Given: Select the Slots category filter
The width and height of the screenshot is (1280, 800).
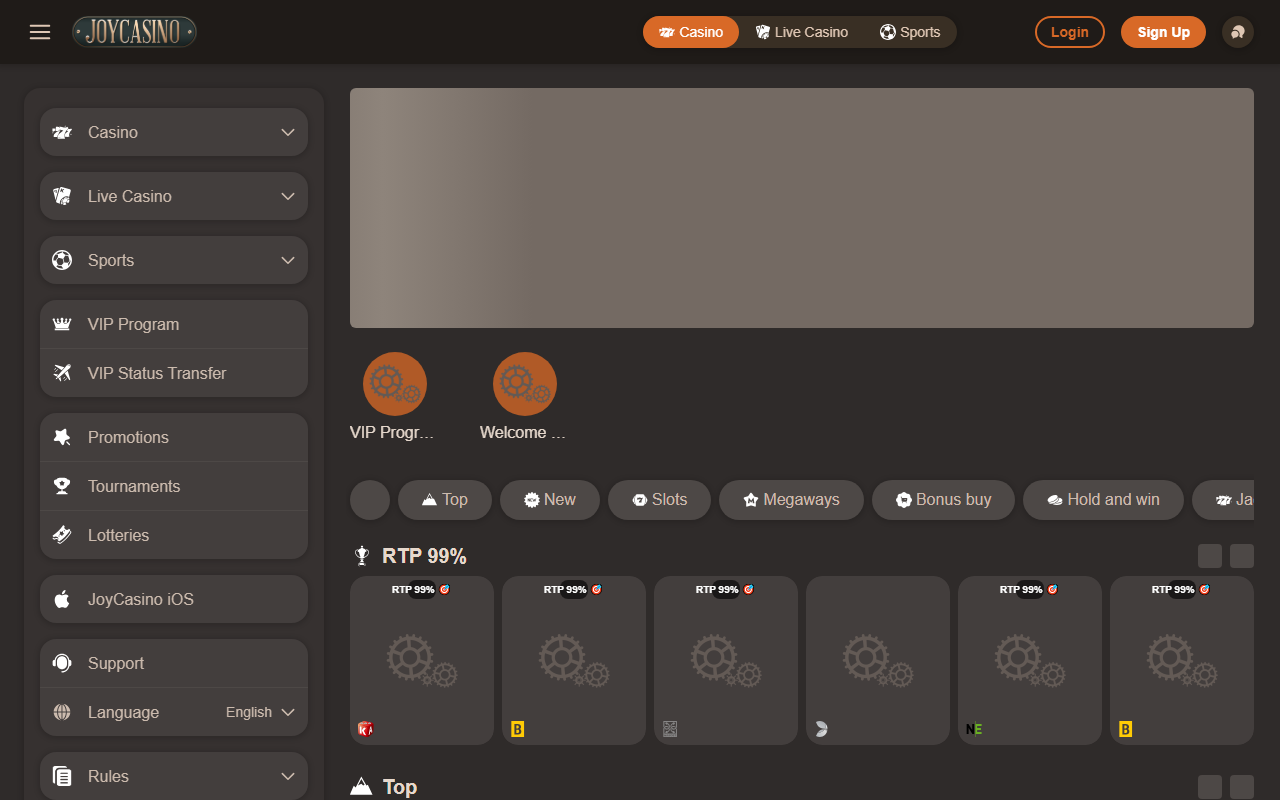Looking at the screenshot, I should click(x=659, y=500).
